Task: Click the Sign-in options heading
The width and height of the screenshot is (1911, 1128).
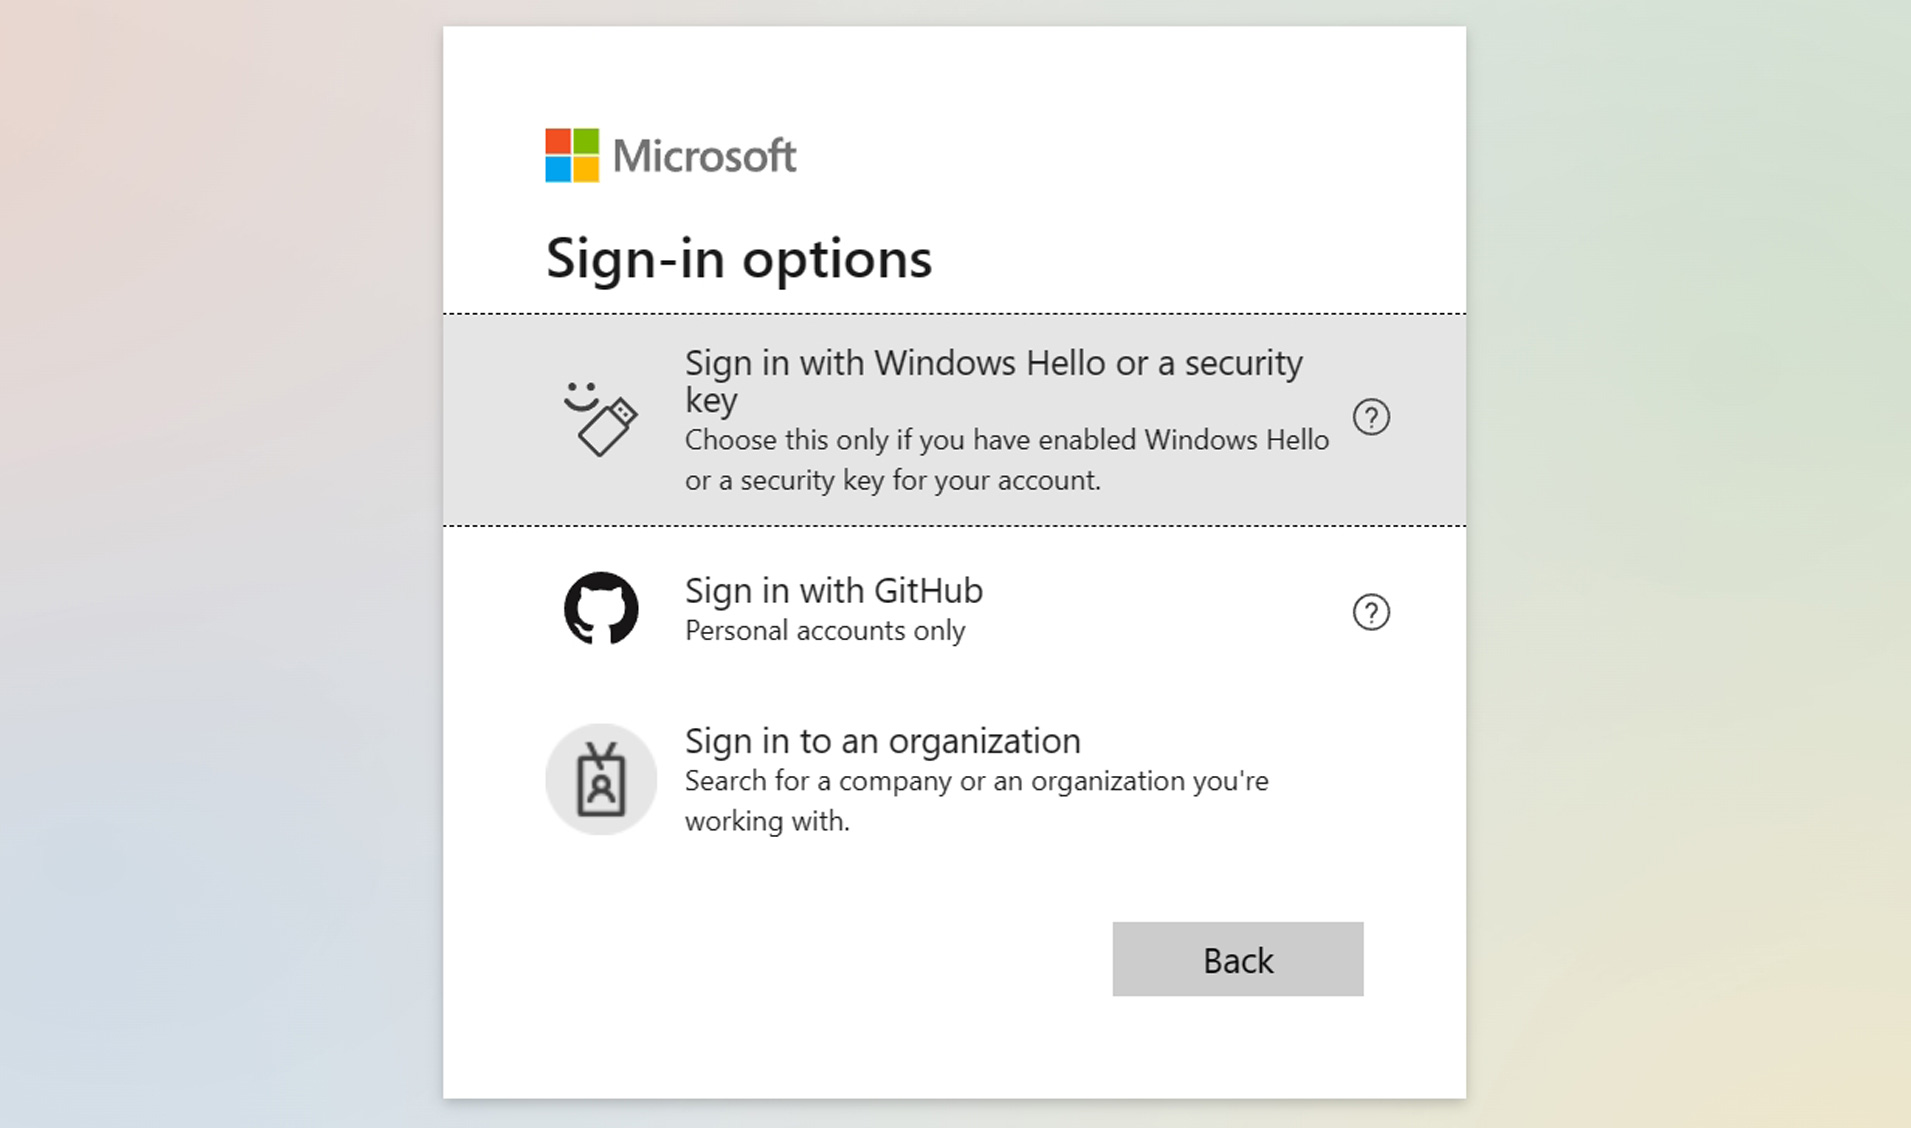Action: [x=739, y=258]
